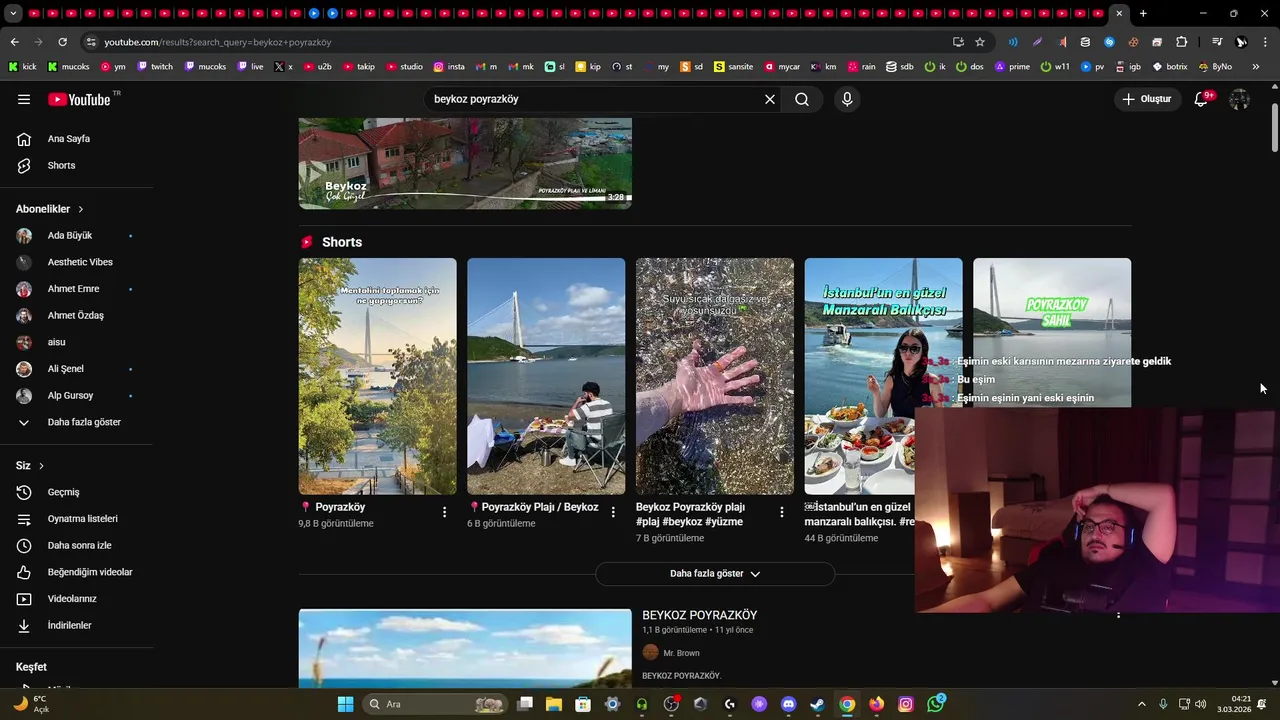Start voice search with the microphone

coord(847,99)
